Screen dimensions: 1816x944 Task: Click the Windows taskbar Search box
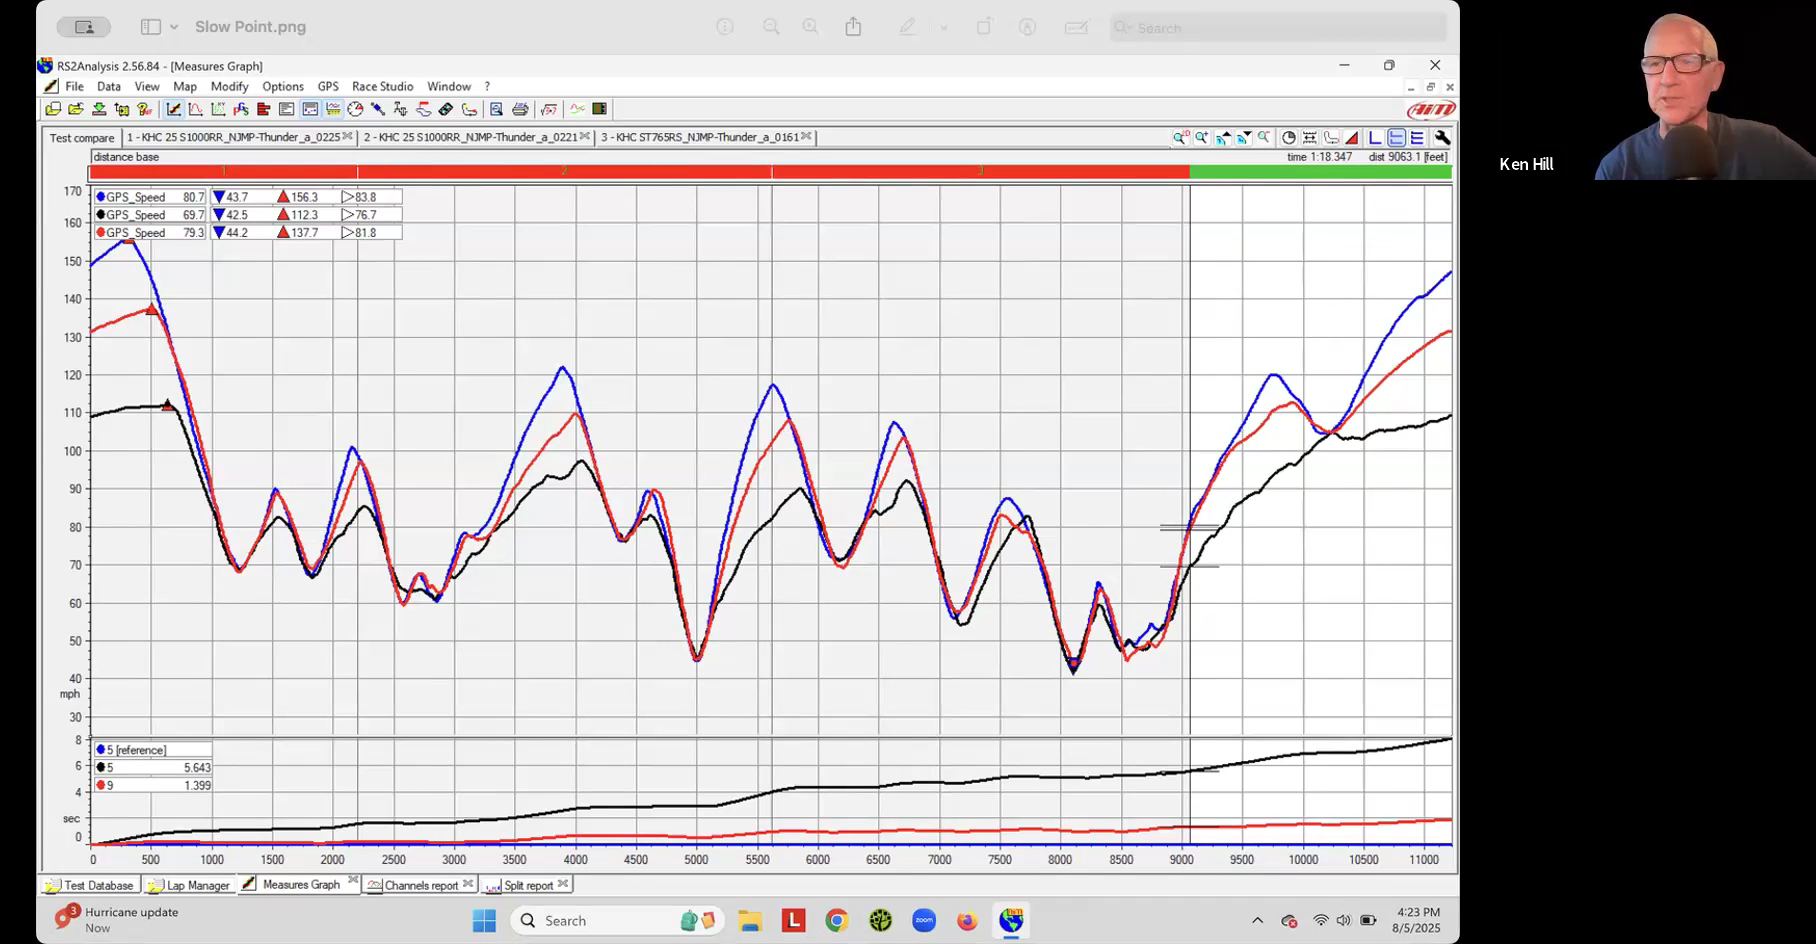(x=590, y=920)
